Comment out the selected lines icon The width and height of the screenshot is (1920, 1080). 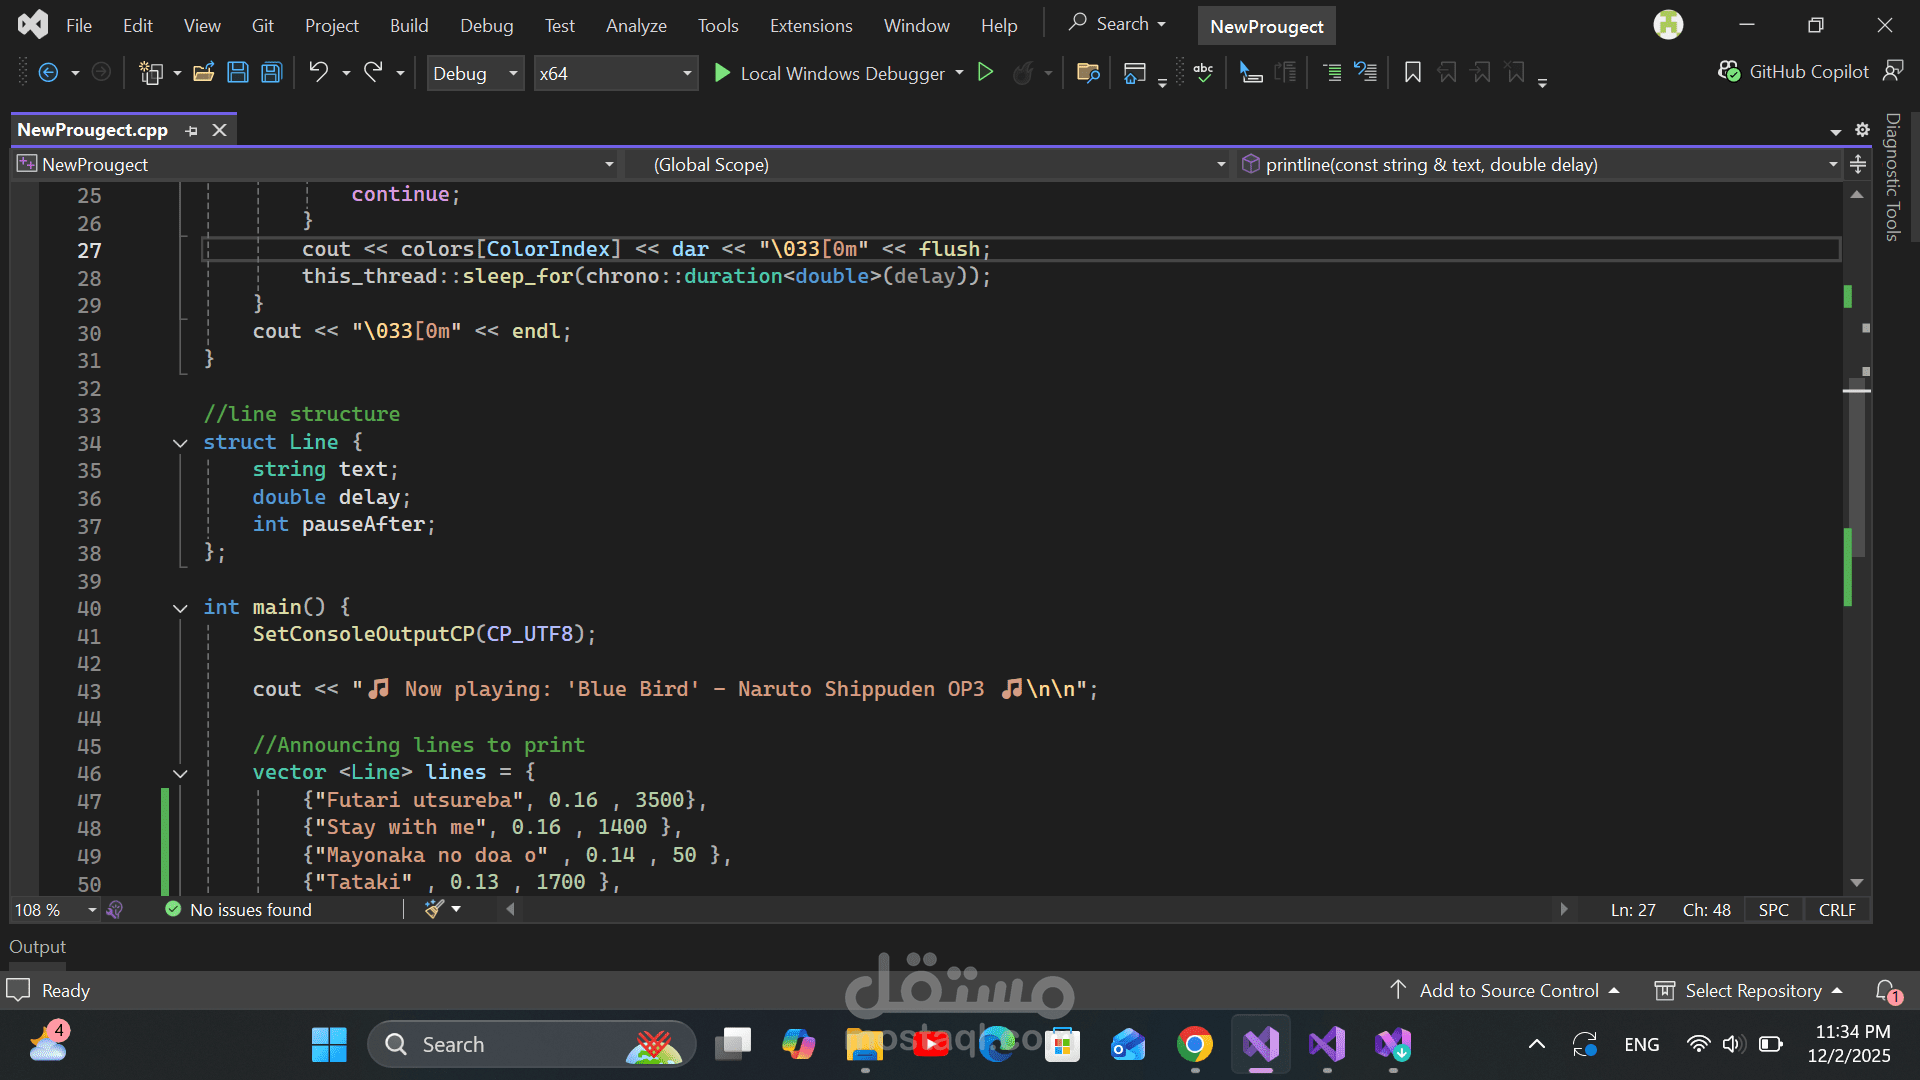pos(1332,72)
